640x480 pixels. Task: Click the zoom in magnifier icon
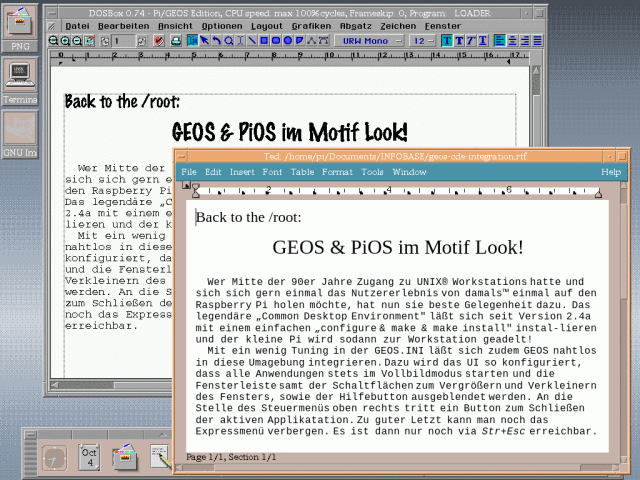(65, 41)
